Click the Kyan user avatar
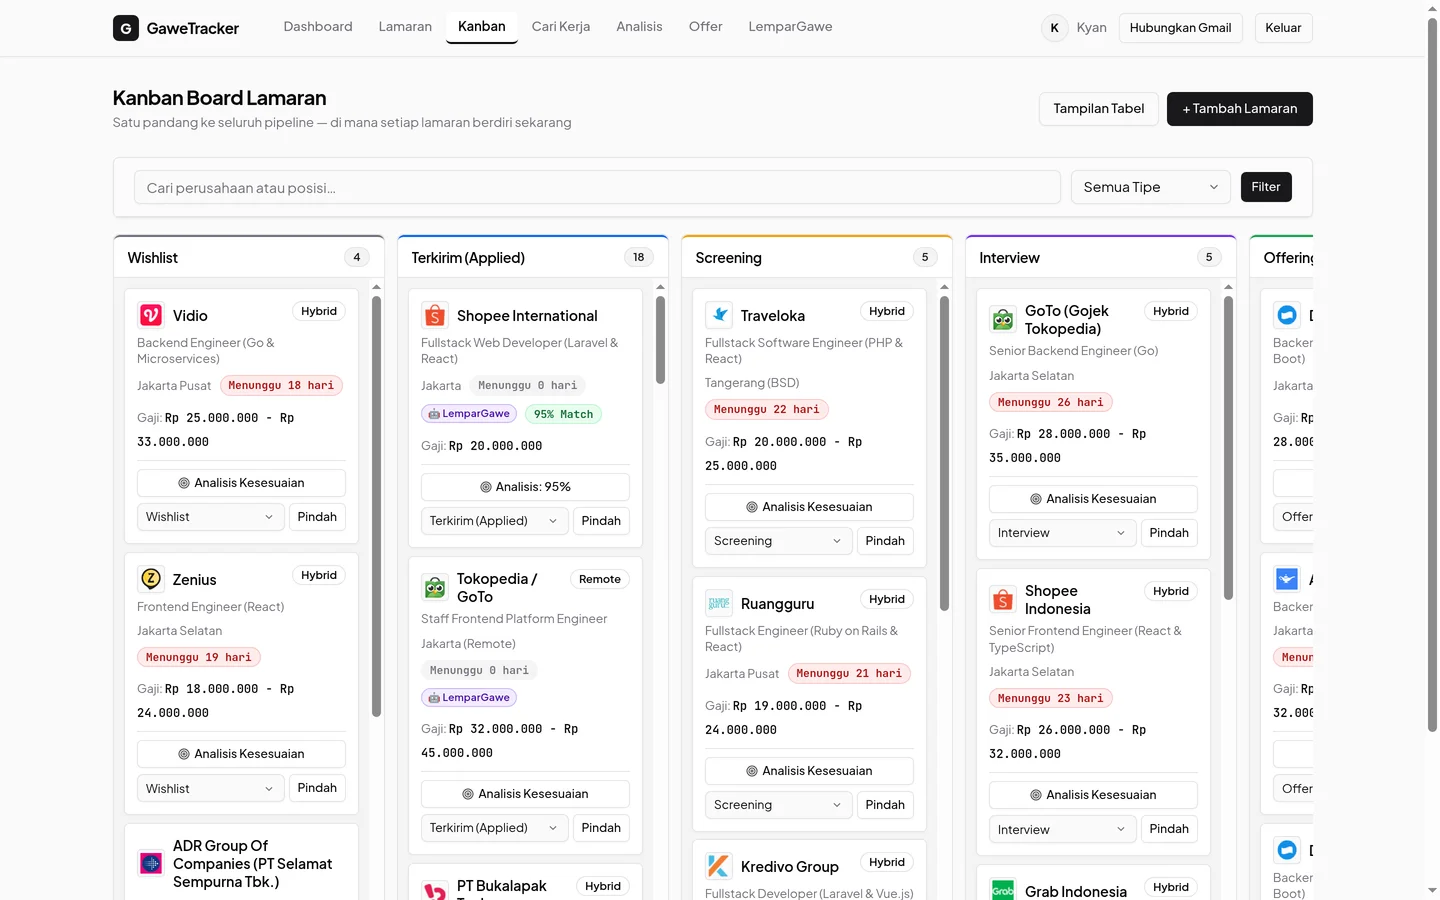The height and width of the screenshot is (900, 1440). point(1054,28)
